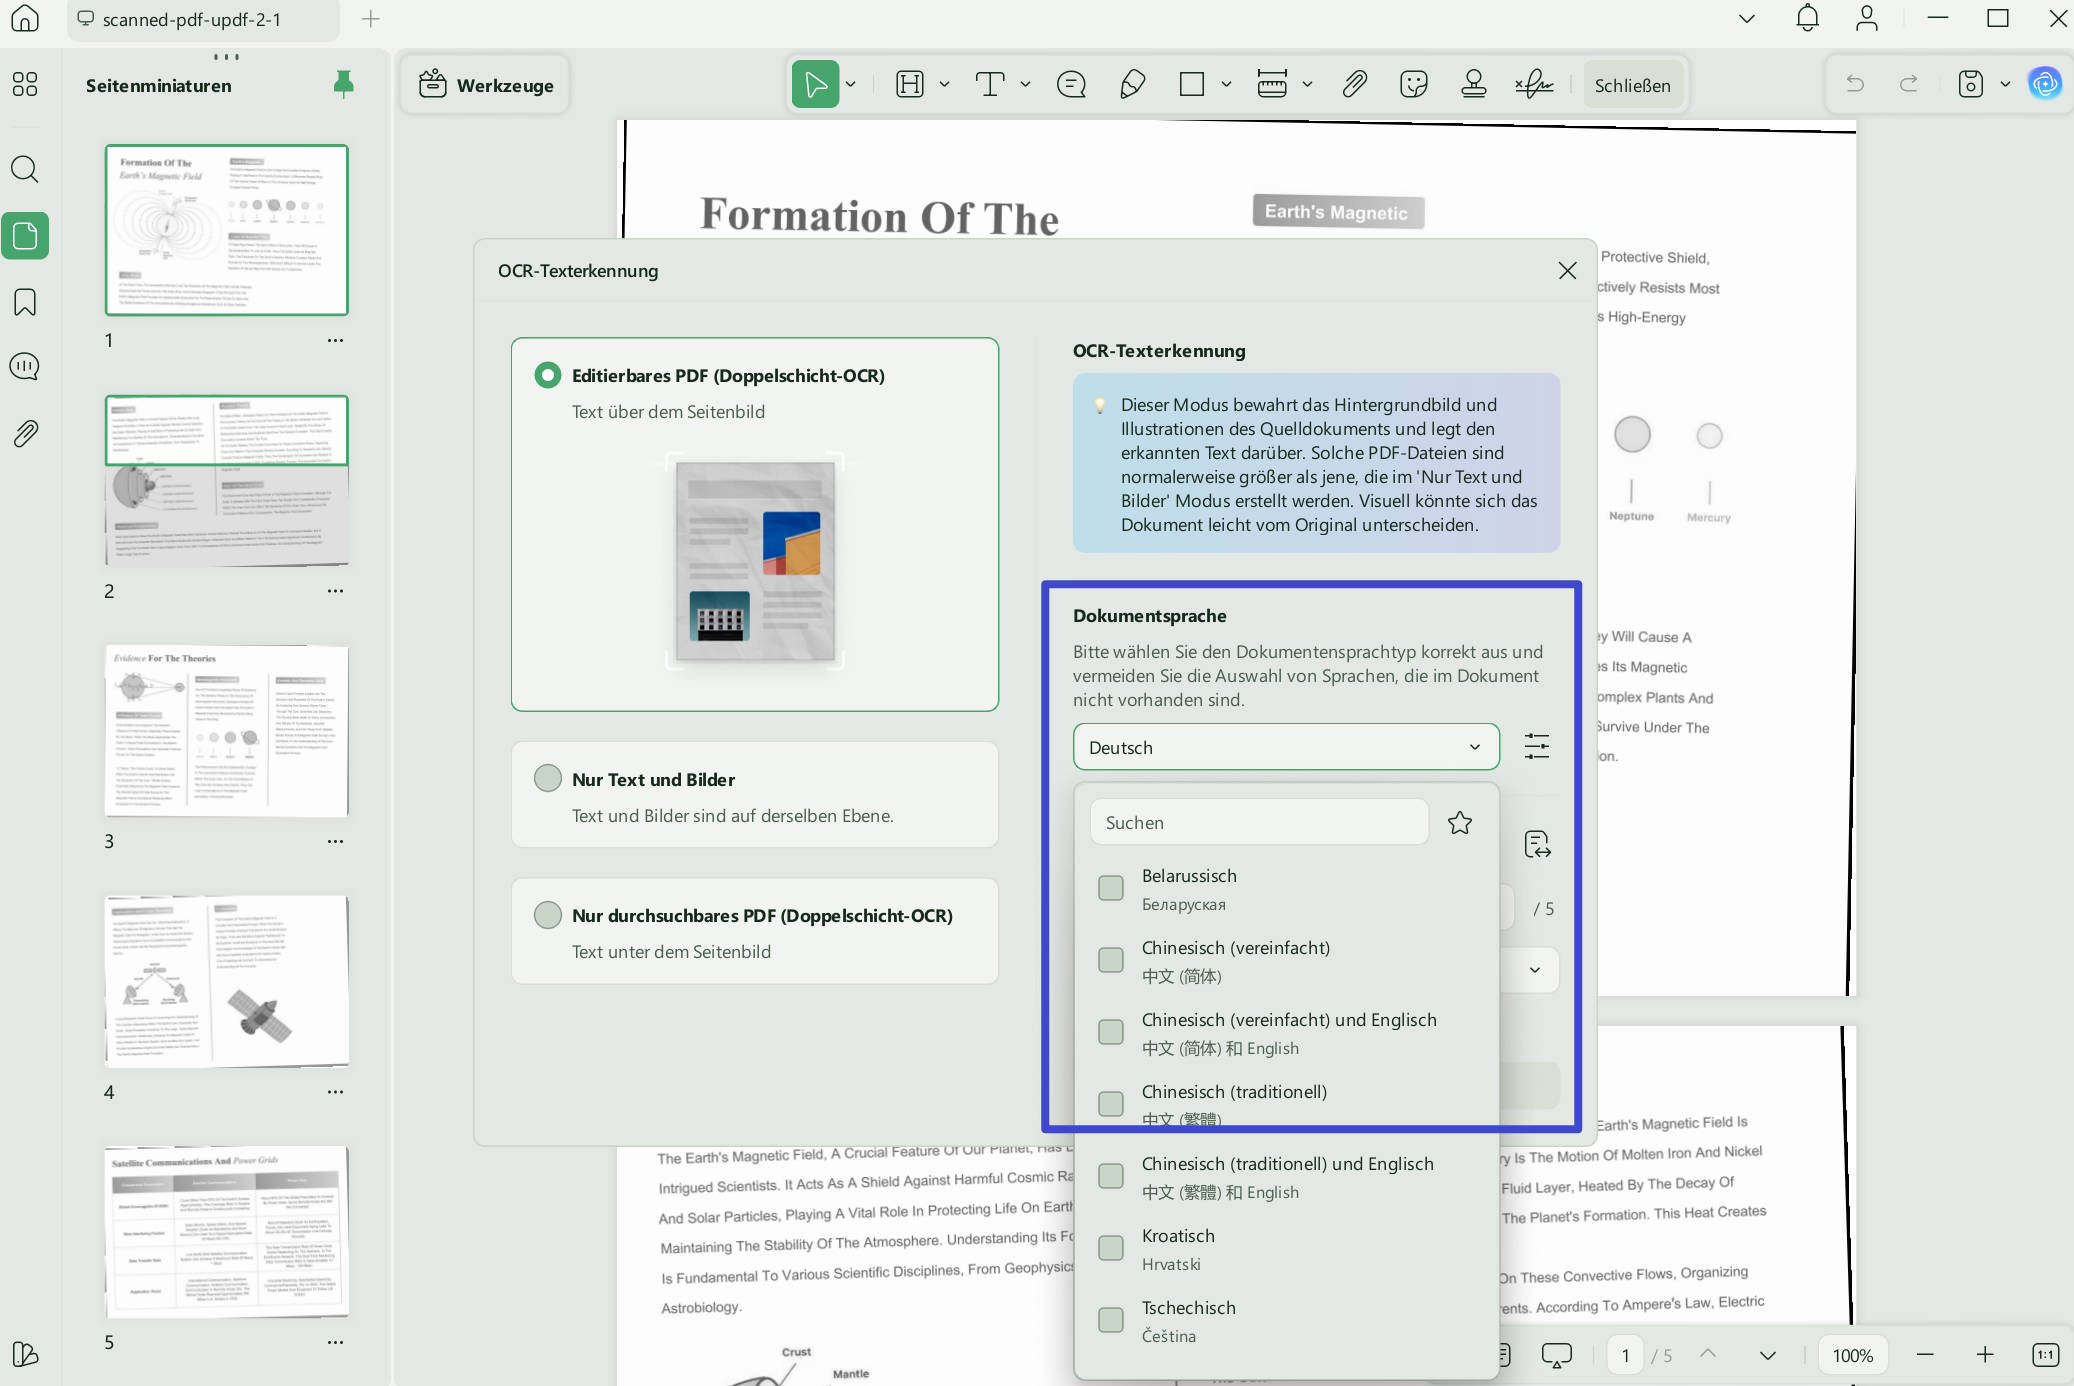2074x1386 pixels.
Task: Open the sticker tool
Action: [x=1414, y=85]
